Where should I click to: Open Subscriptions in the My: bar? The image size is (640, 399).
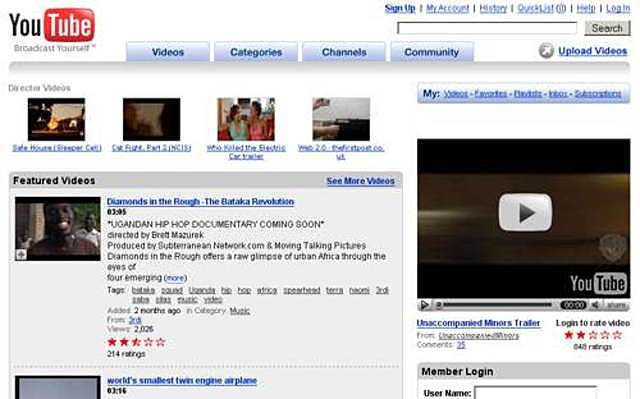coord(598,94)
